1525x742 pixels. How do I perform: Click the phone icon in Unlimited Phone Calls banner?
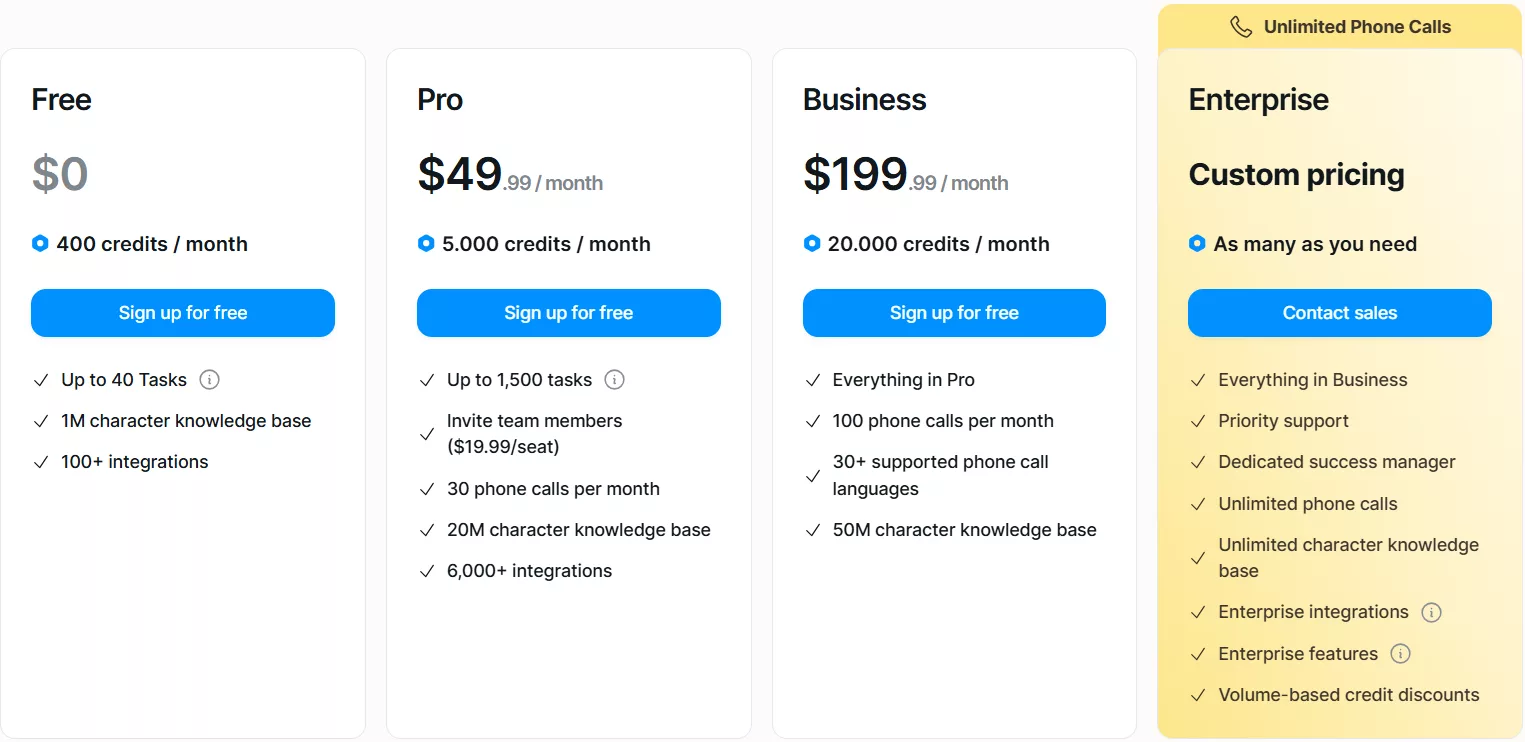click(1241, 28)
